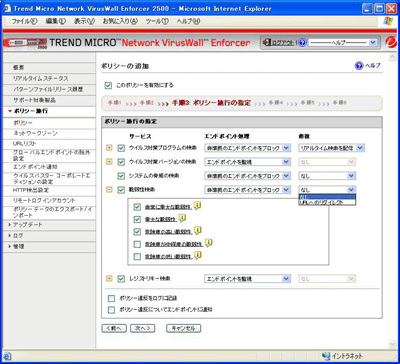Expand アップデート section in sidebar
Image resolution: width=400 pixels, height=364 pixels.
click(x=25, y=225)
